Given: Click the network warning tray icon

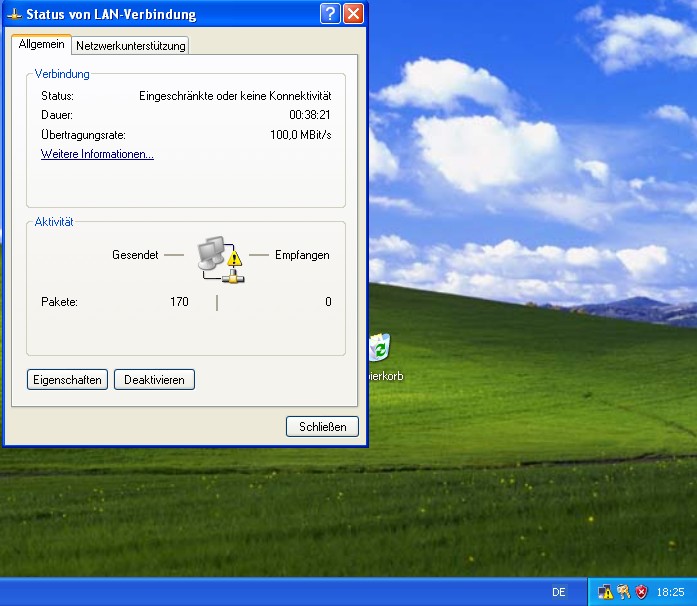Looking at the screenshot, I should coord(605,592).
